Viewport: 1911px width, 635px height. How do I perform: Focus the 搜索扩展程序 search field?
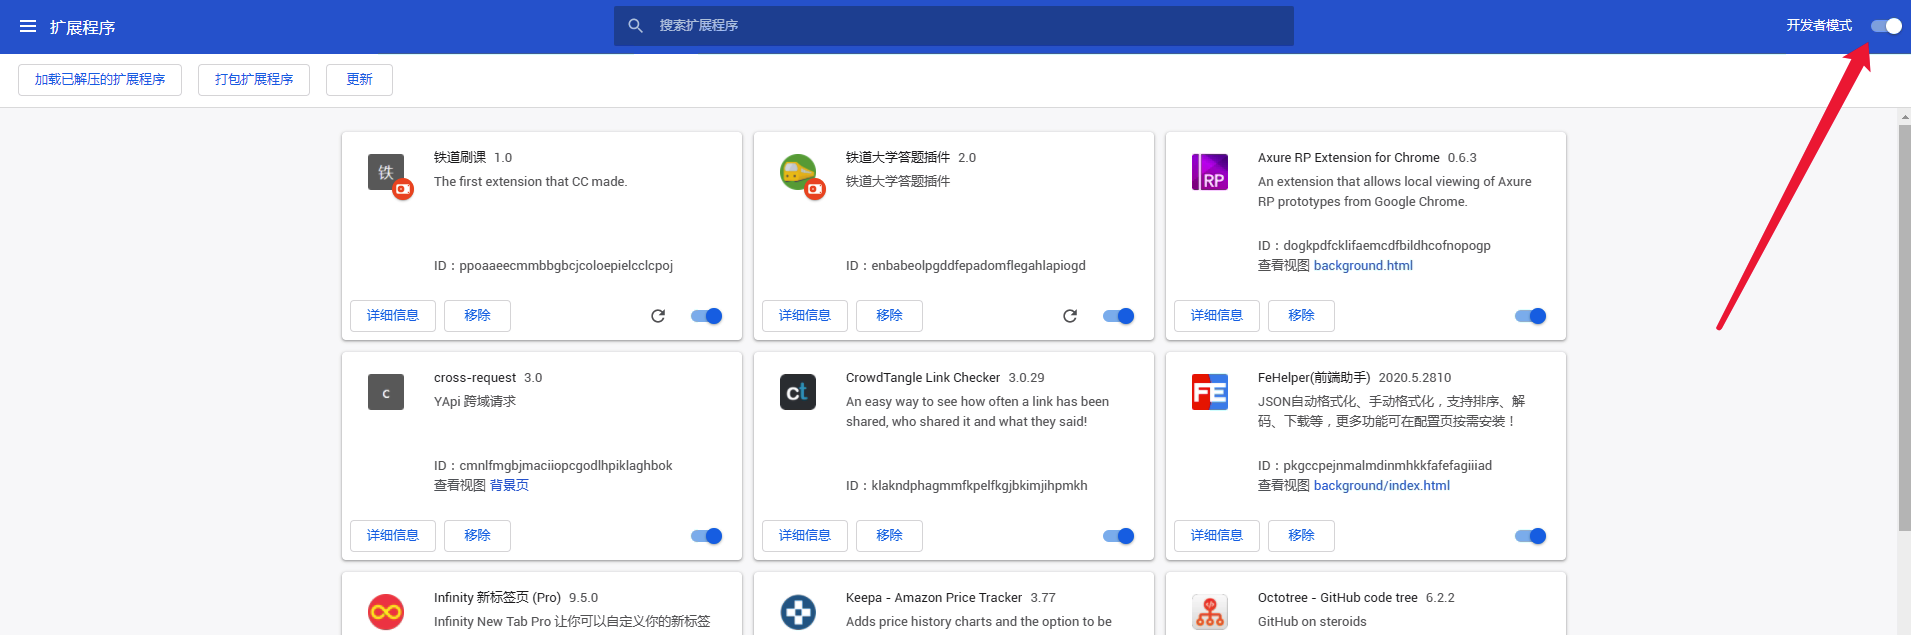[954, 26]
